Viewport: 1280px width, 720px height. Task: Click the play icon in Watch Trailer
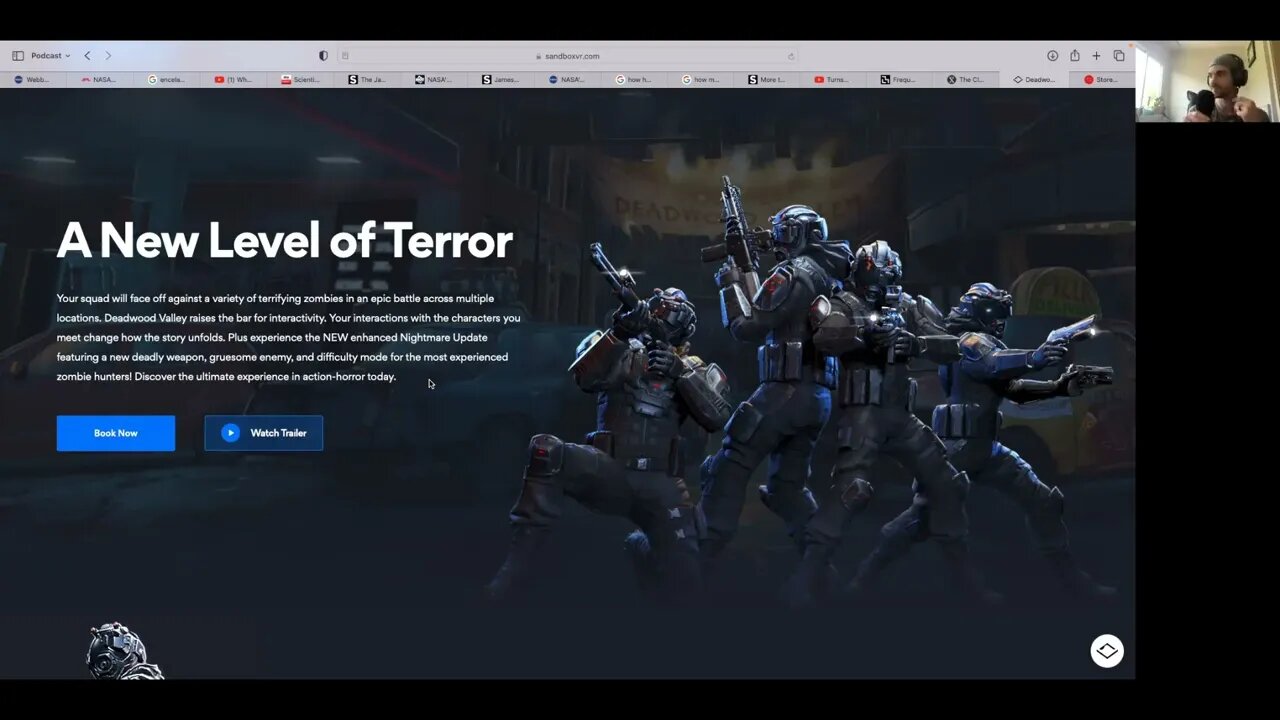pos(230,433)
